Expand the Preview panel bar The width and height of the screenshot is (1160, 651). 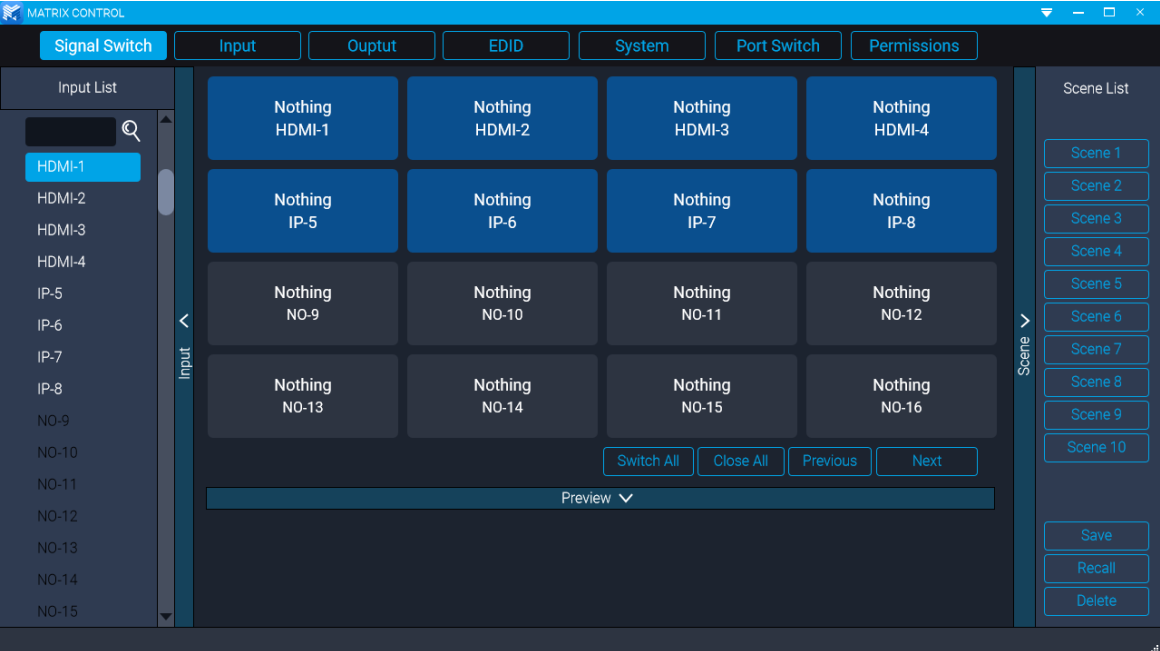(x=600, y=498)
